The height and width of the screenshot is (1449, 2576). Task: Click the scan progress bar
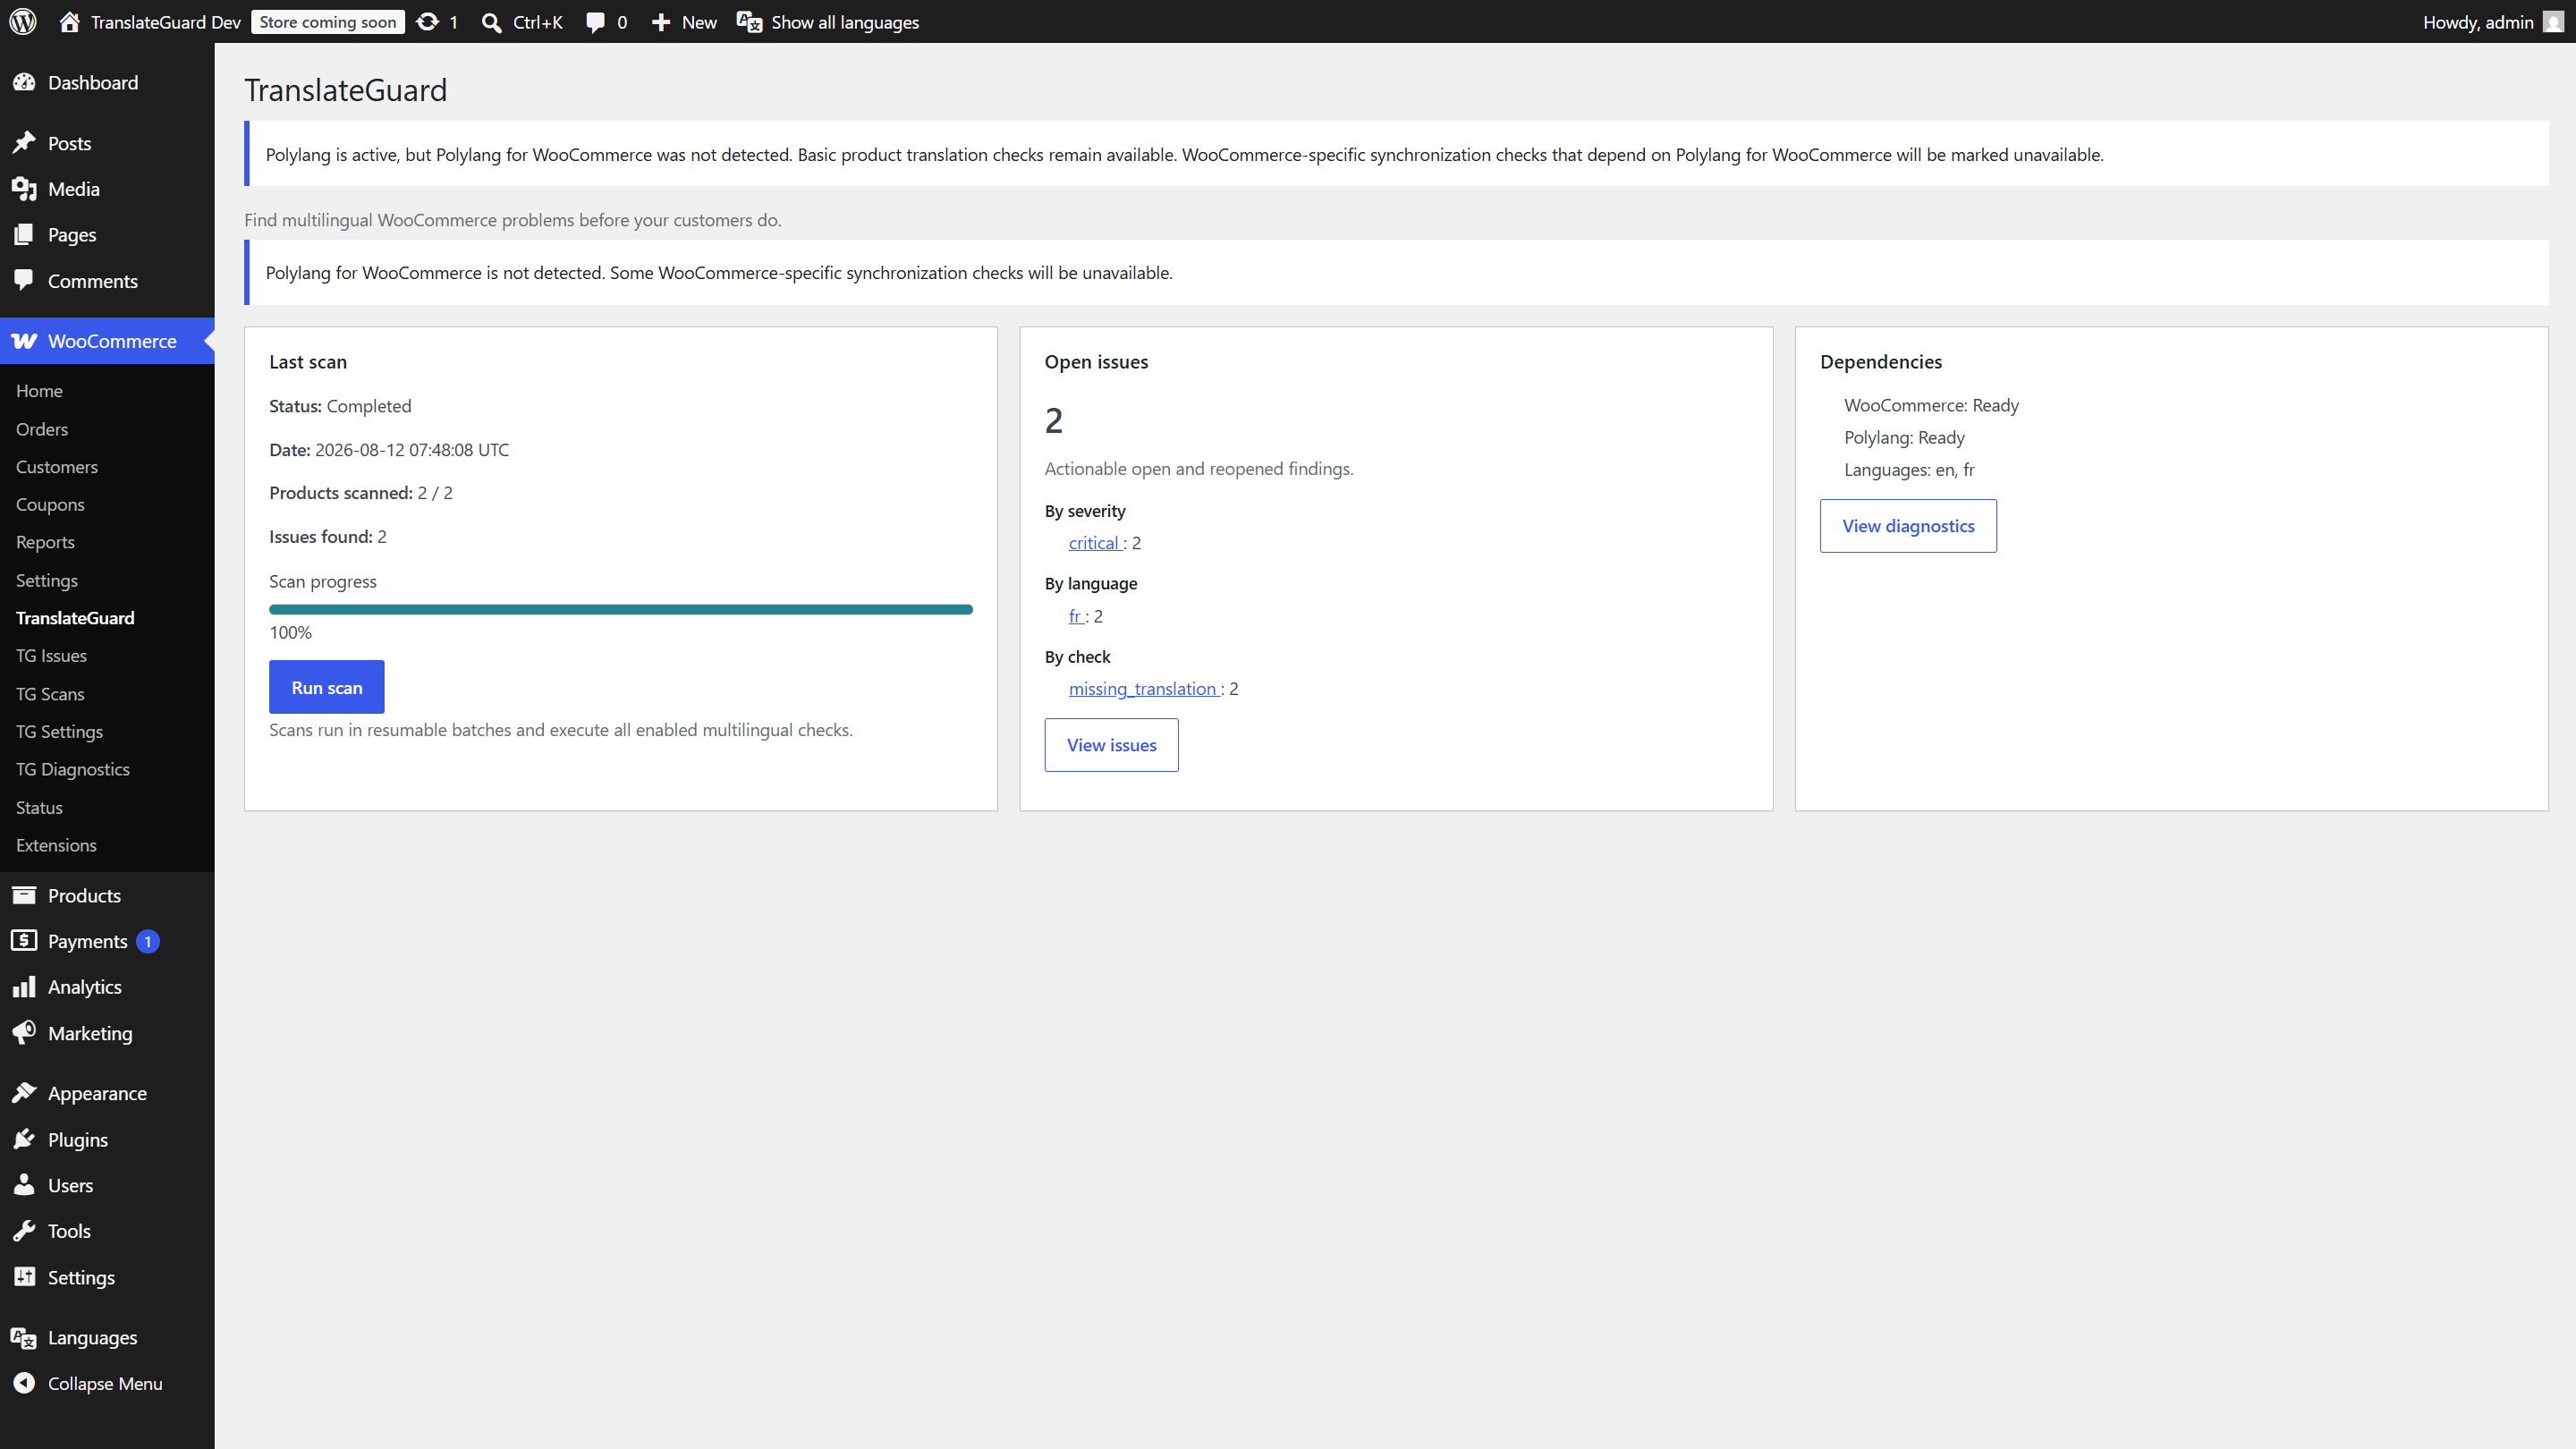[x=620, y=609]
